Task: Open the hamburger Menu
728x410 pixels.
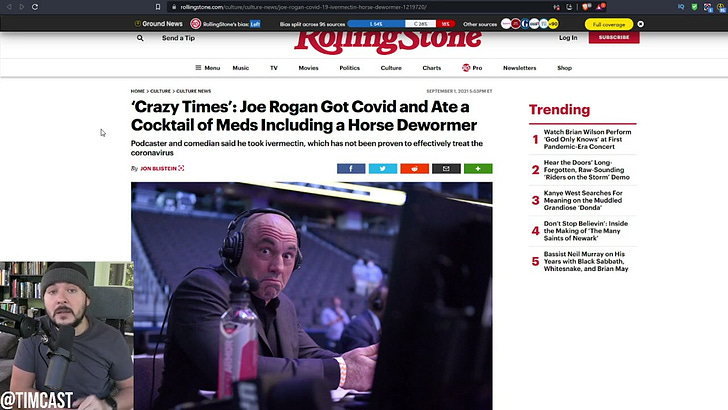Action: point(208,68)
